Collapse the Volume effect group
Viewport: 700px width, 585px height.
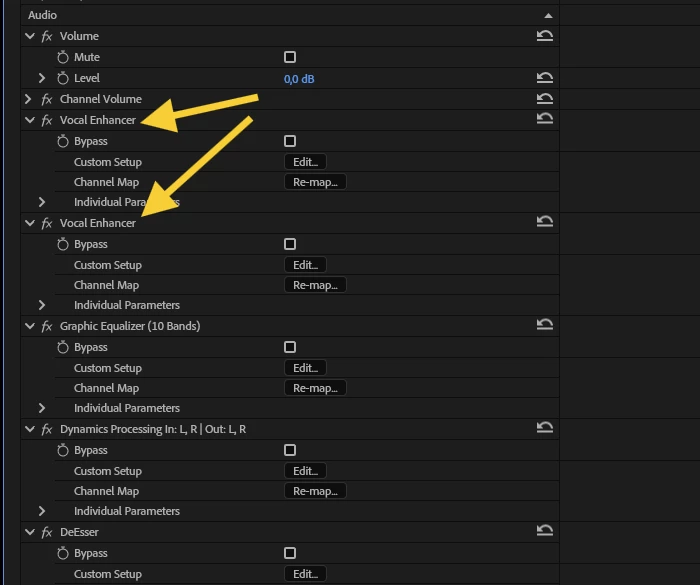click(x=30, y=36)
